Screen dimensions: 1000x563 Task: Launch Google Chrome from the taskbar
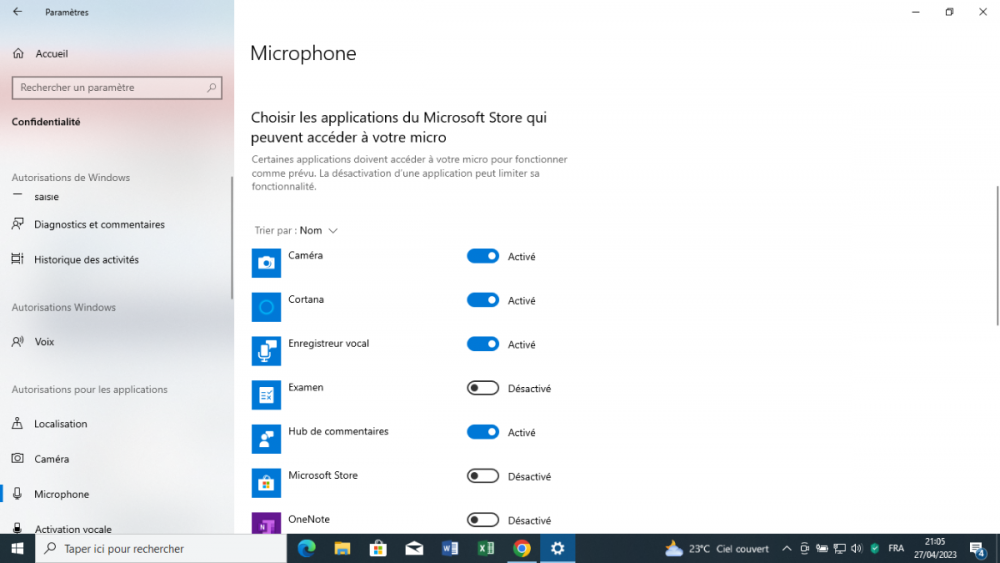pos(521,548)
